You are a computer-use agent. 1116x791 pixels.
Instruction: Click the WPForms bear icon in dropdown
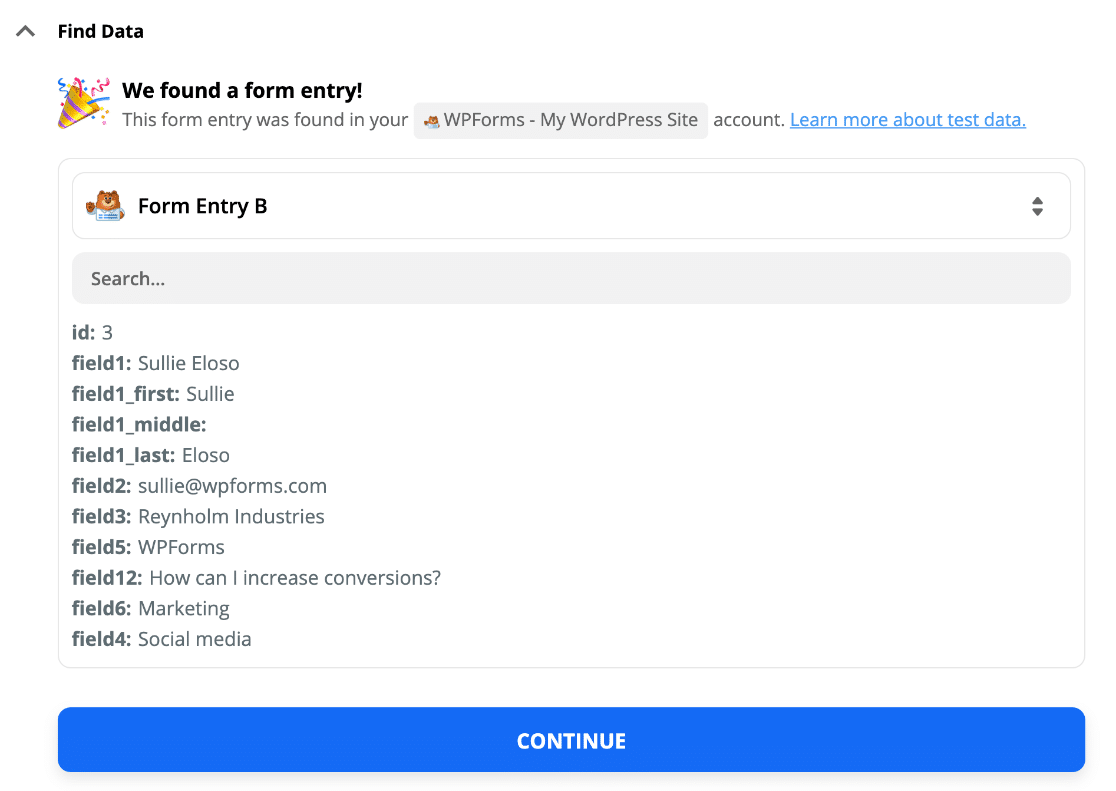pos(105,206)
